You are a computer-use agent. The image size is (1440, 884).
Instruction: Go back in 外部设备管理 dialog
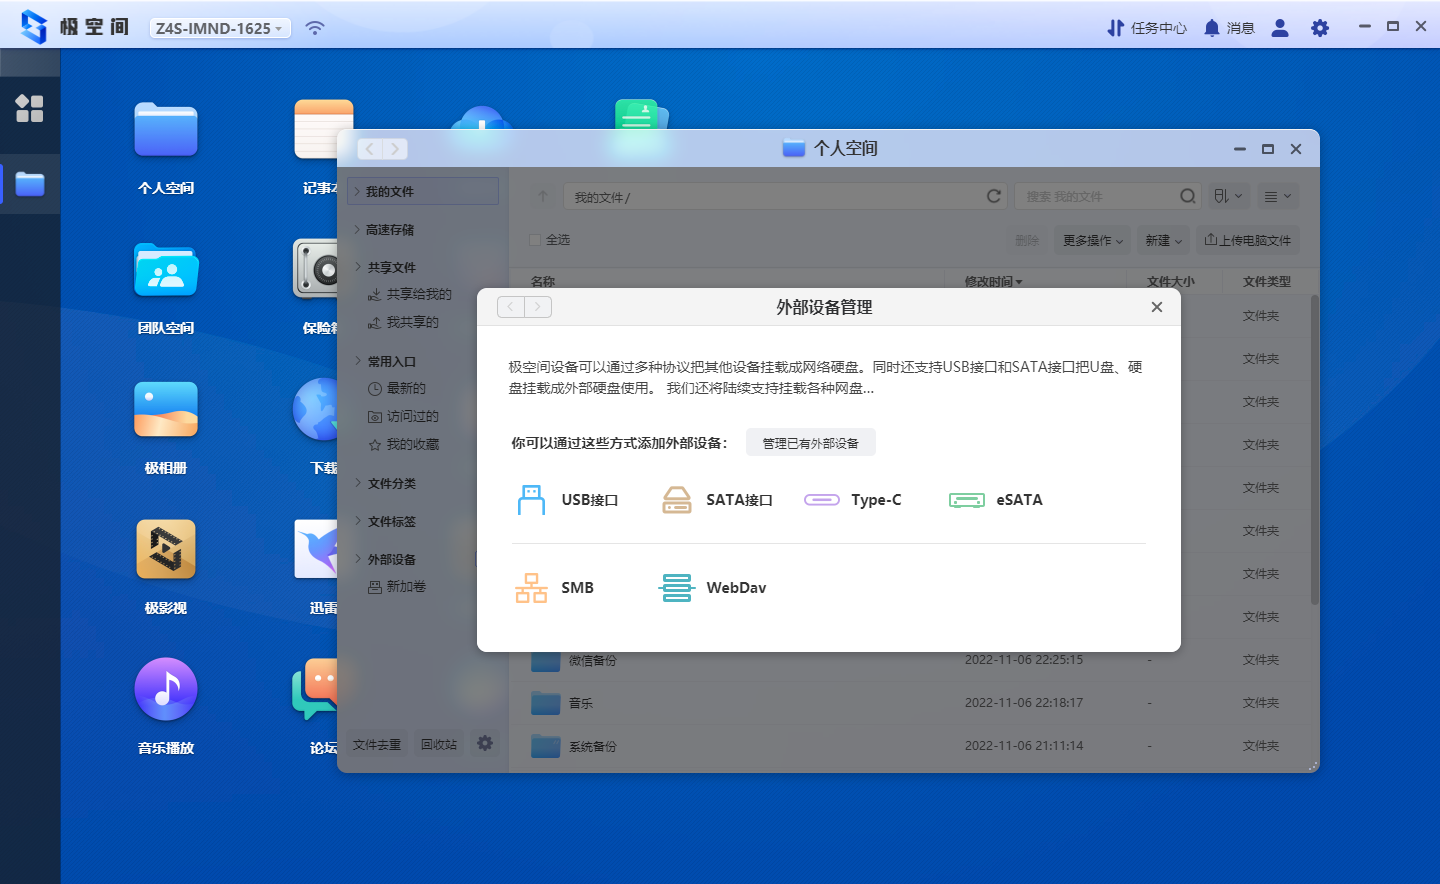[511, 307]
